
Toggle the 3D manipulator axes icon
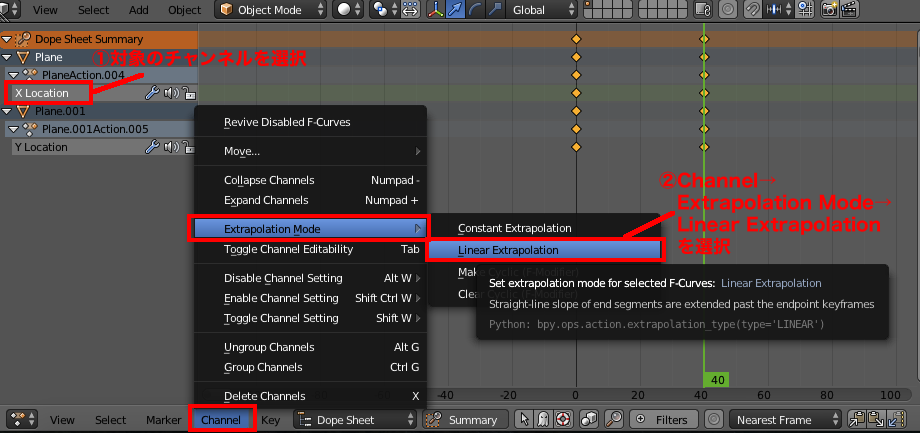coord(435,10)
